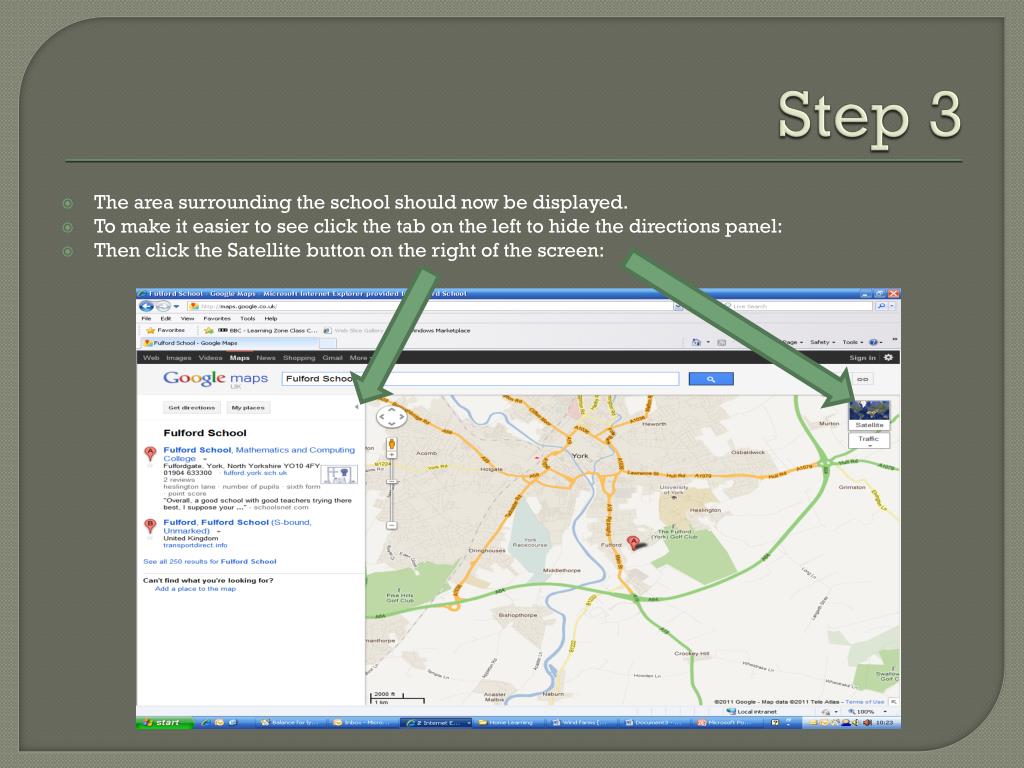Open the recent pages dropdown beside Forward
This screenshot has height=768, width=1024.
176,307
